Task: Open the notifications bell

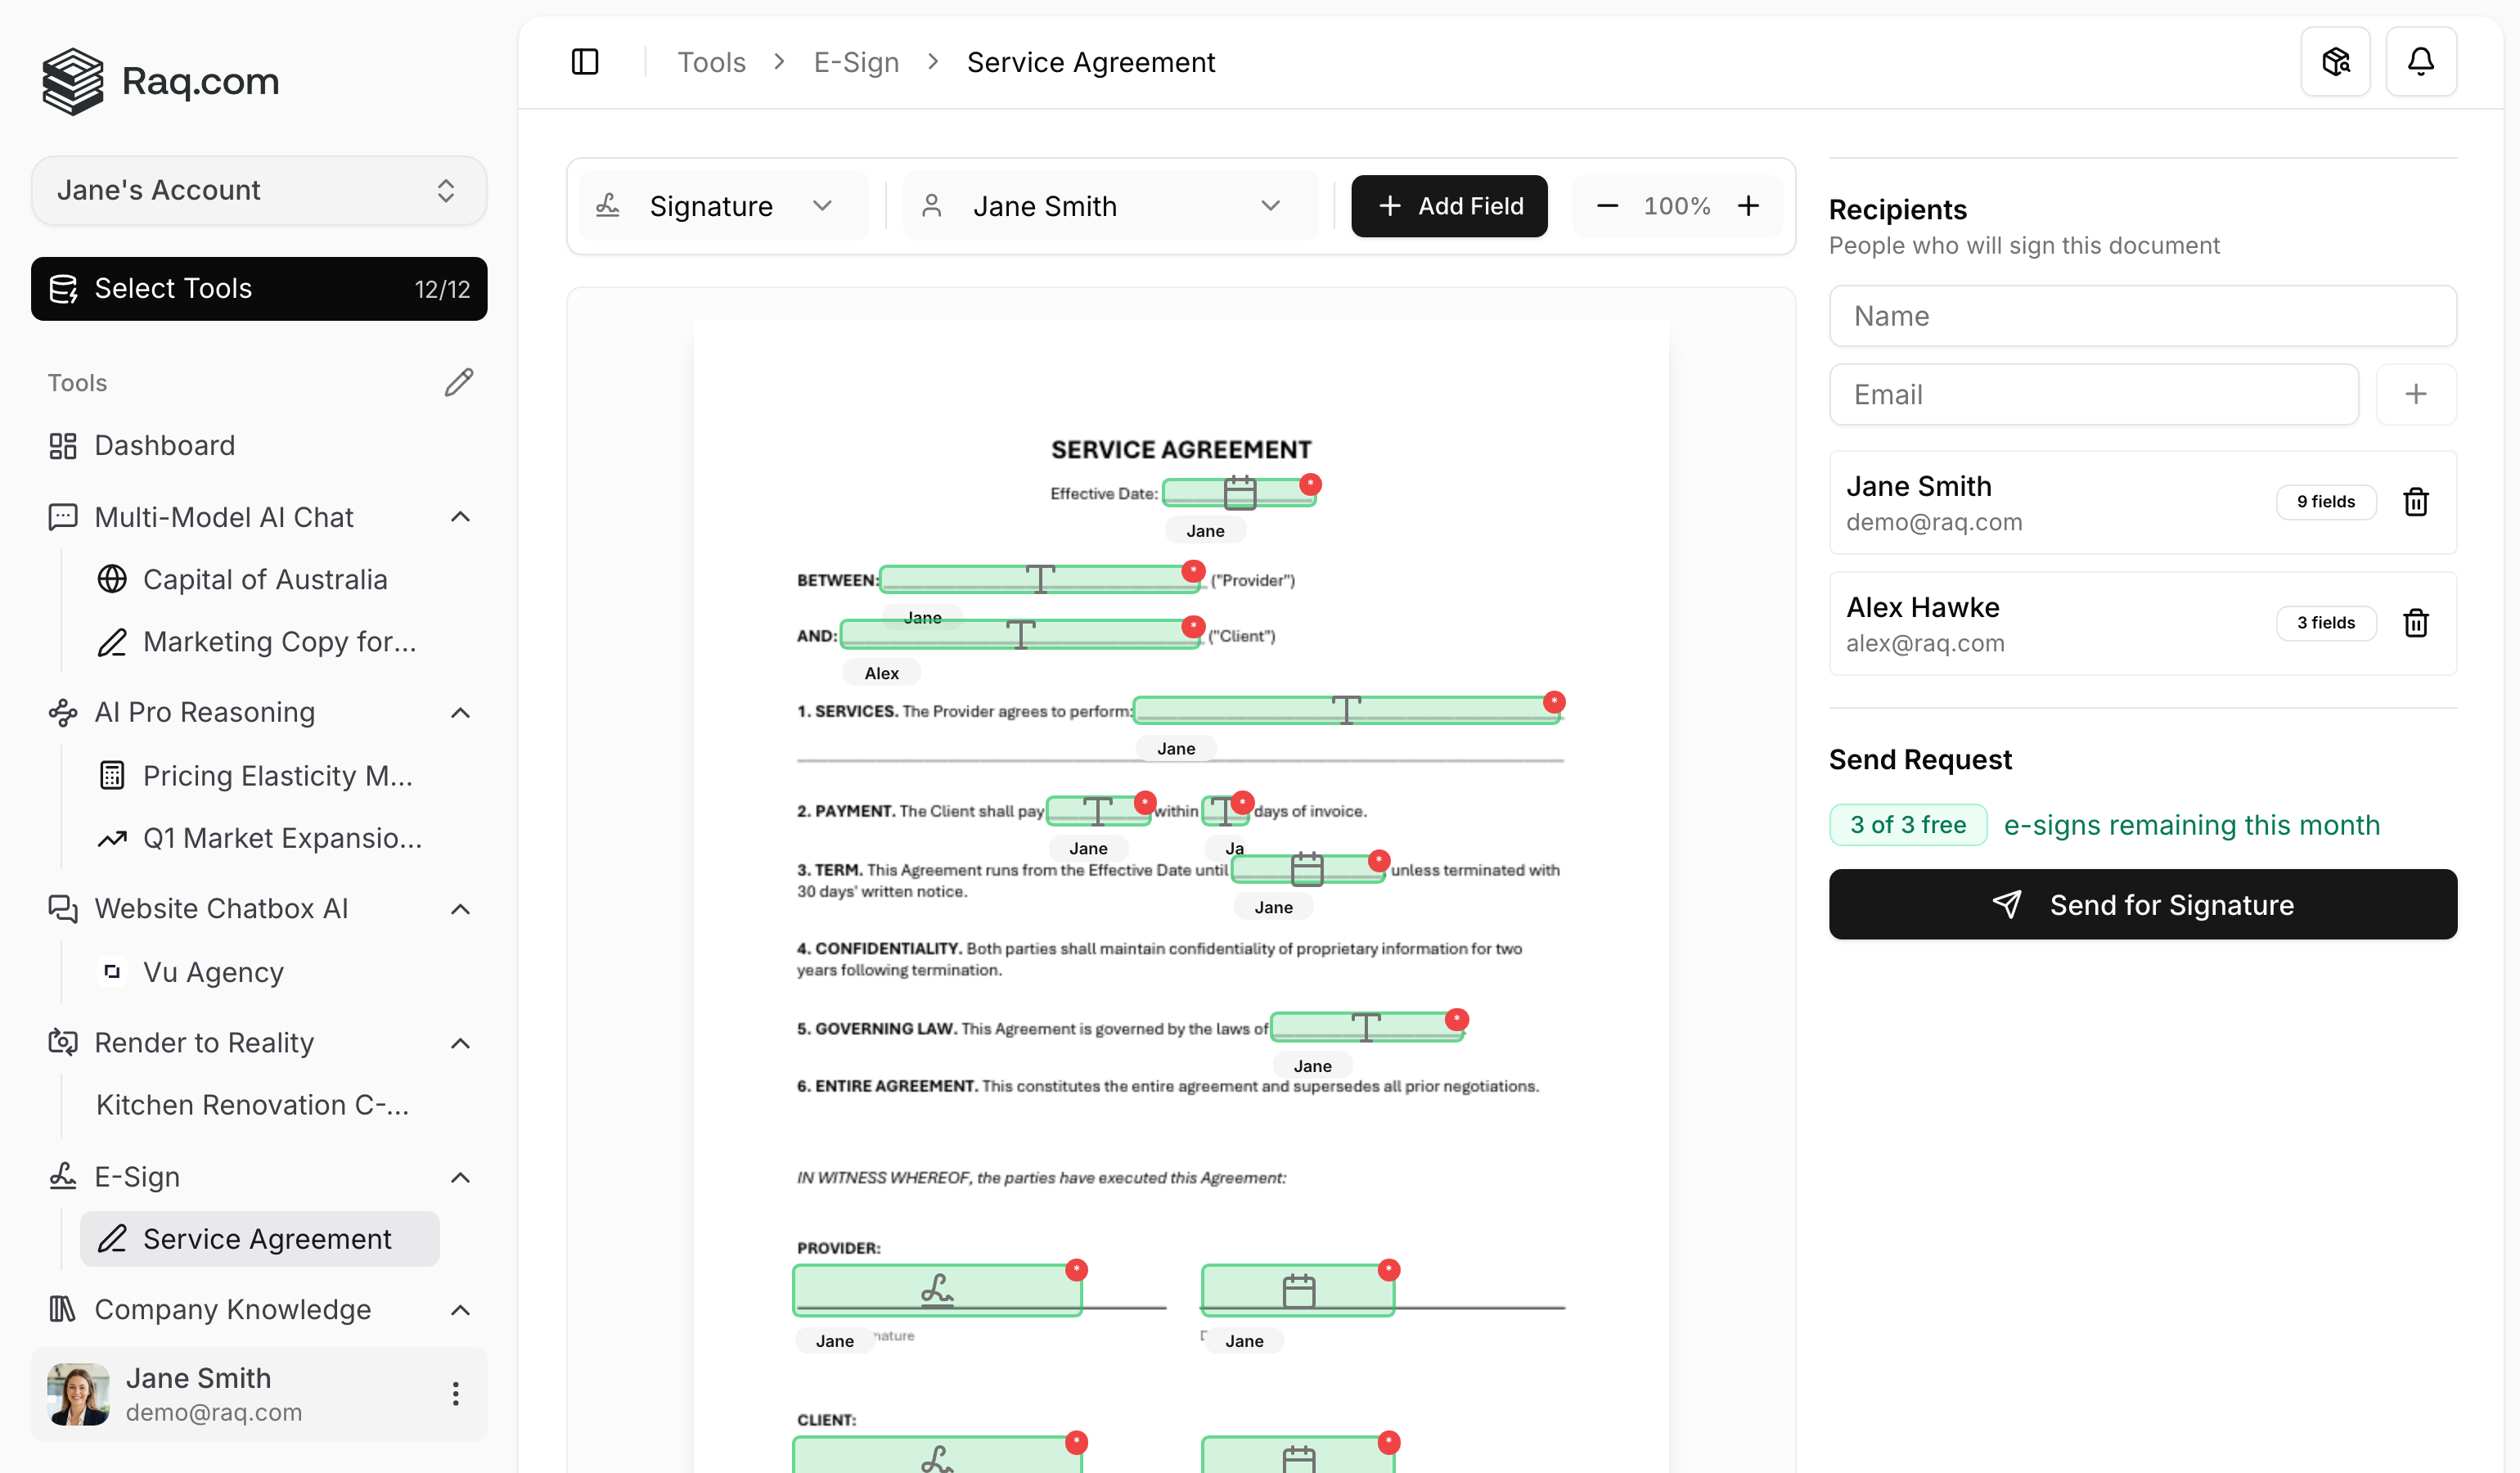Action: [x=2420, y=62]
